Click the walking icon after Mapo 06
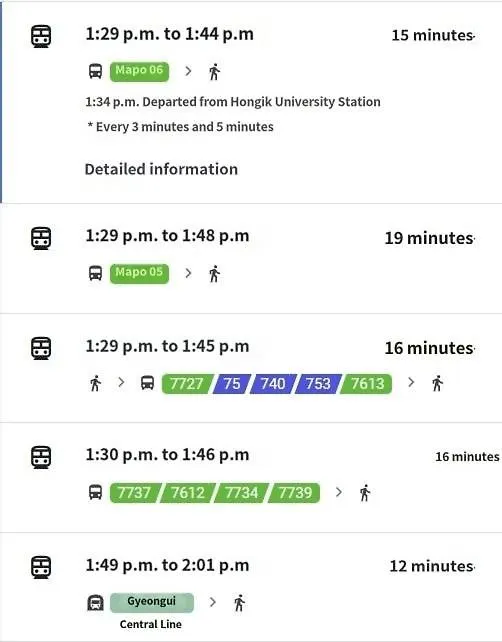 pyautogui.click(x=214, y=72)
